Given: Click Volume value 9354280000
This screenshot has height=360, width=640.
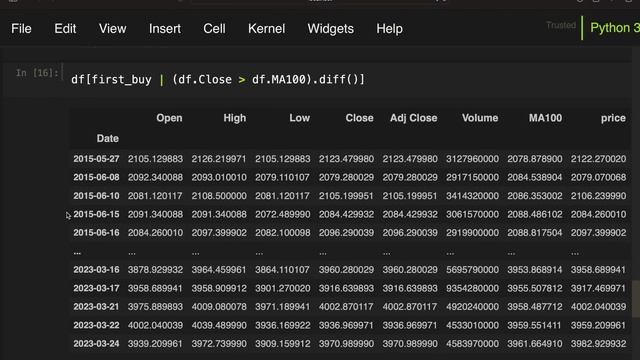Looking at the screenshot, I should pos(472,288).
